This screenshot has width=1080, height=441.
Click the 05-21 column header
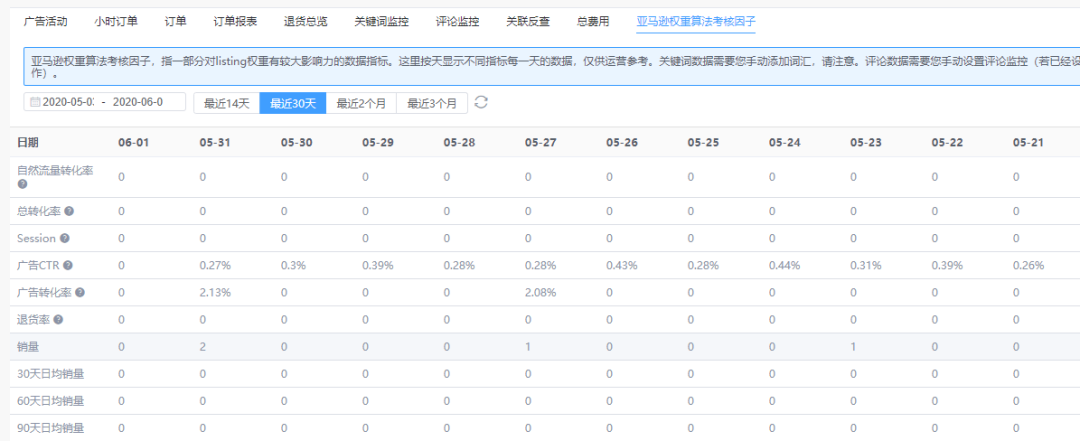[1028, 143]
